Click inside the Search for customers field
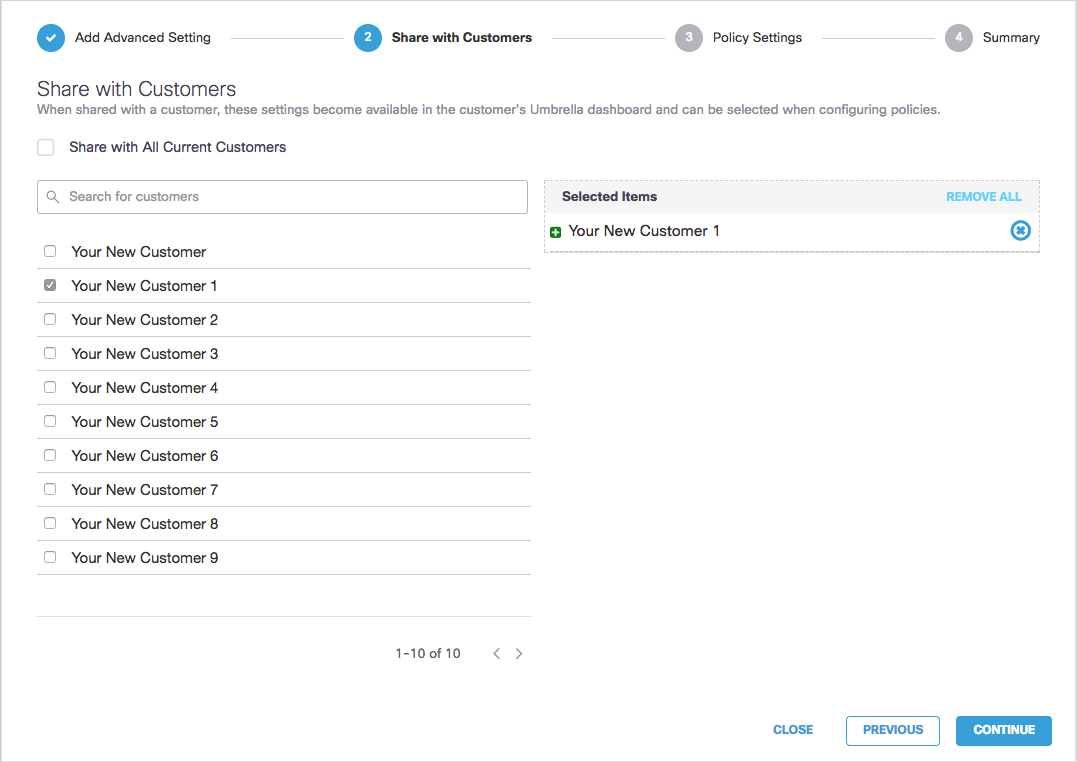1077x762 pixels. 250,197
